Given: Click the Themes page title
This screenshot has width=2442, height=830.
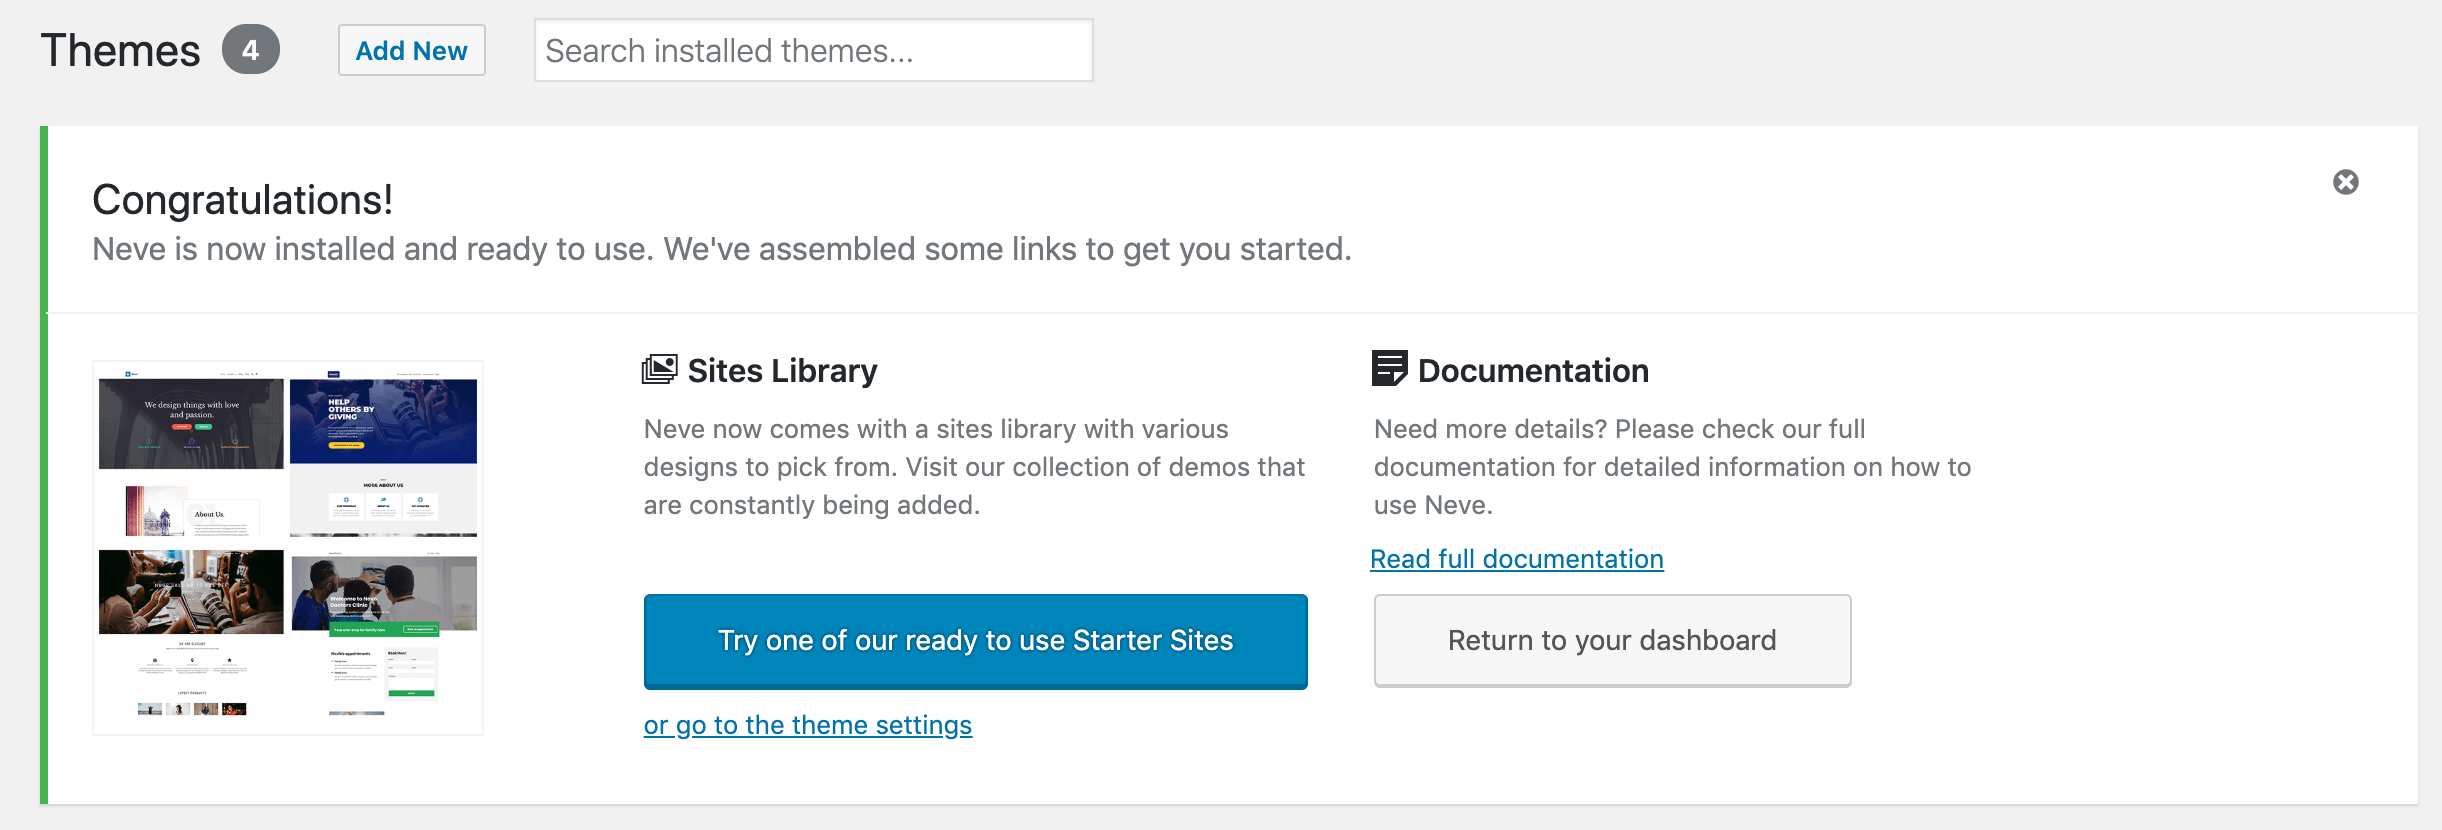Looking at the screenshot, I should pos(120,51).
